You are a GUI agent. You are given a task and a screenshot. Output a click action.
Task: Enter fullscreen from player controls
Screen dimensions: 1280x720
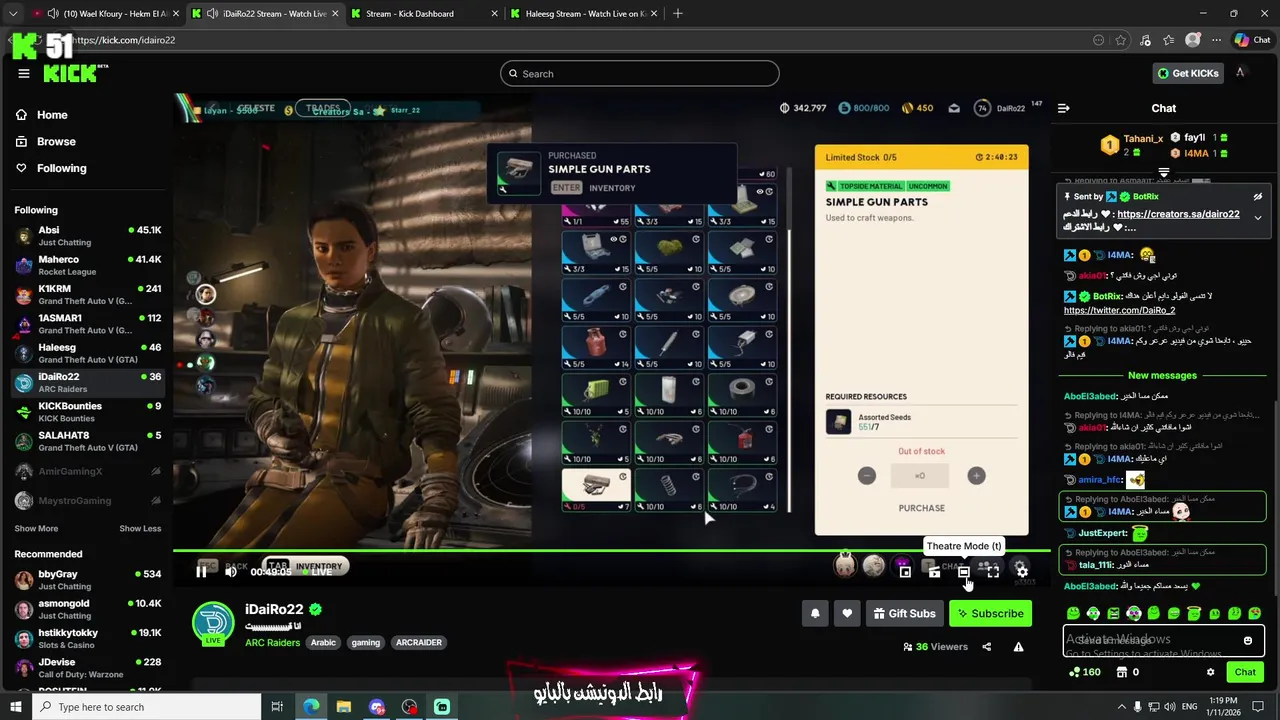992,571
